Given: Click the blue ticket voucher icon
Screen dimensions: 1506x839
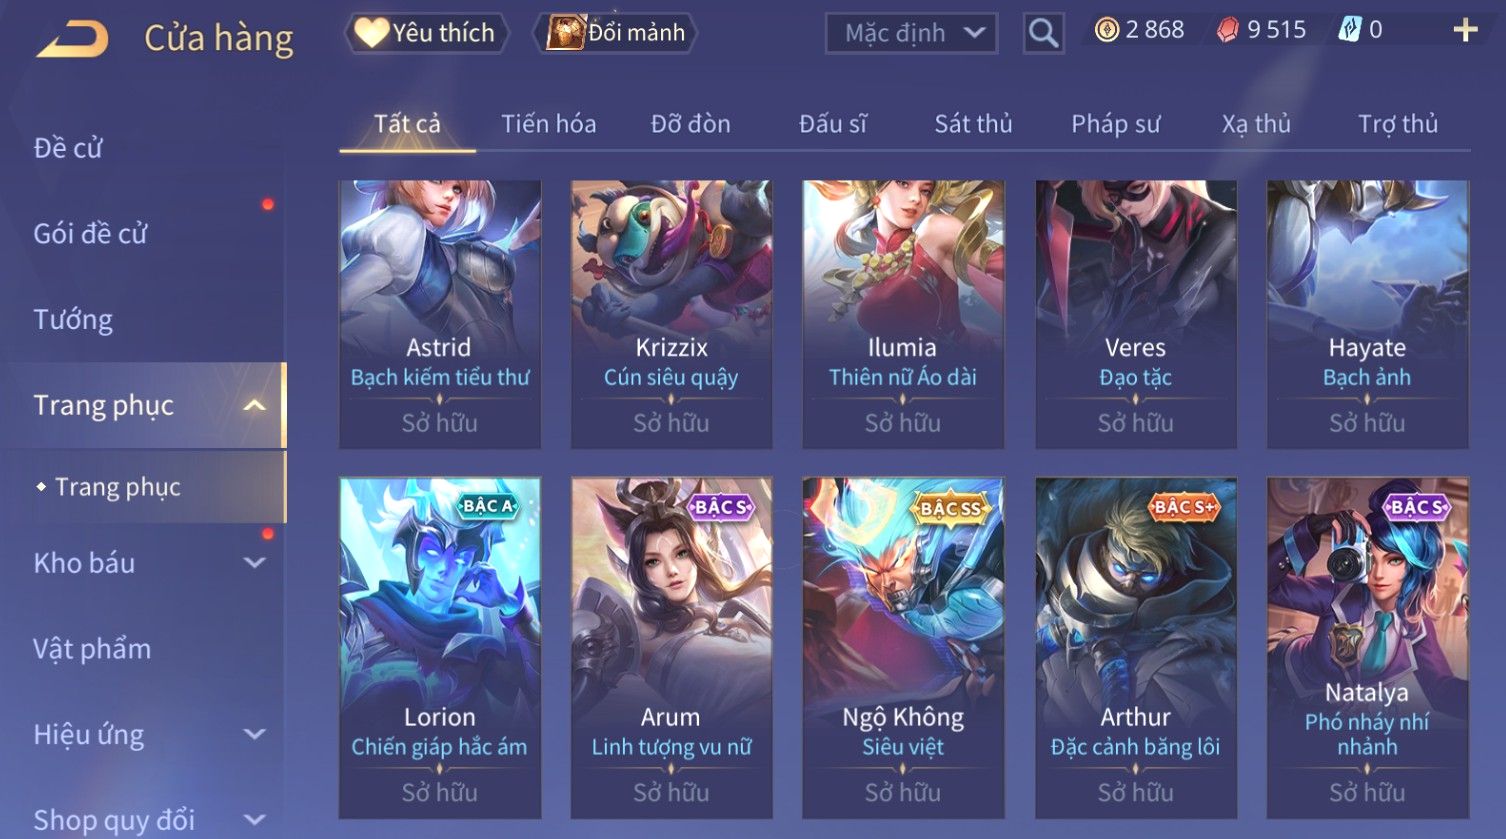Looking at the screenshot, I should tap(1349, 31).
